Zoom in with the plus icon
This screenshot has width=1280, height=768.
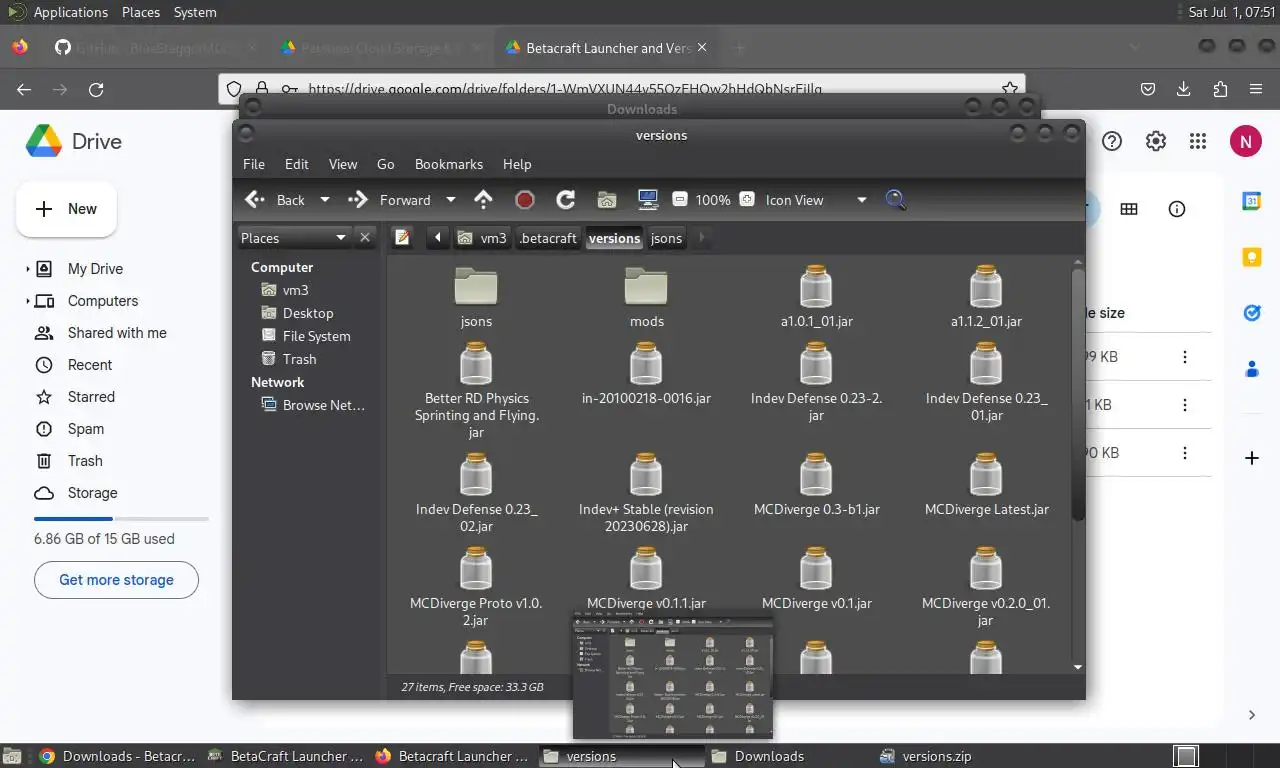pos(746,200)
